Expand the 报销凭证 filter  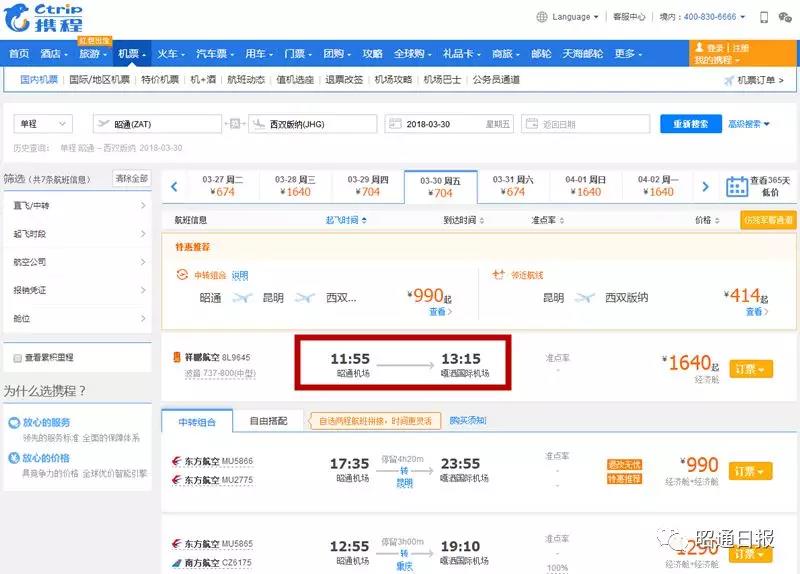(x=78, y=290)
